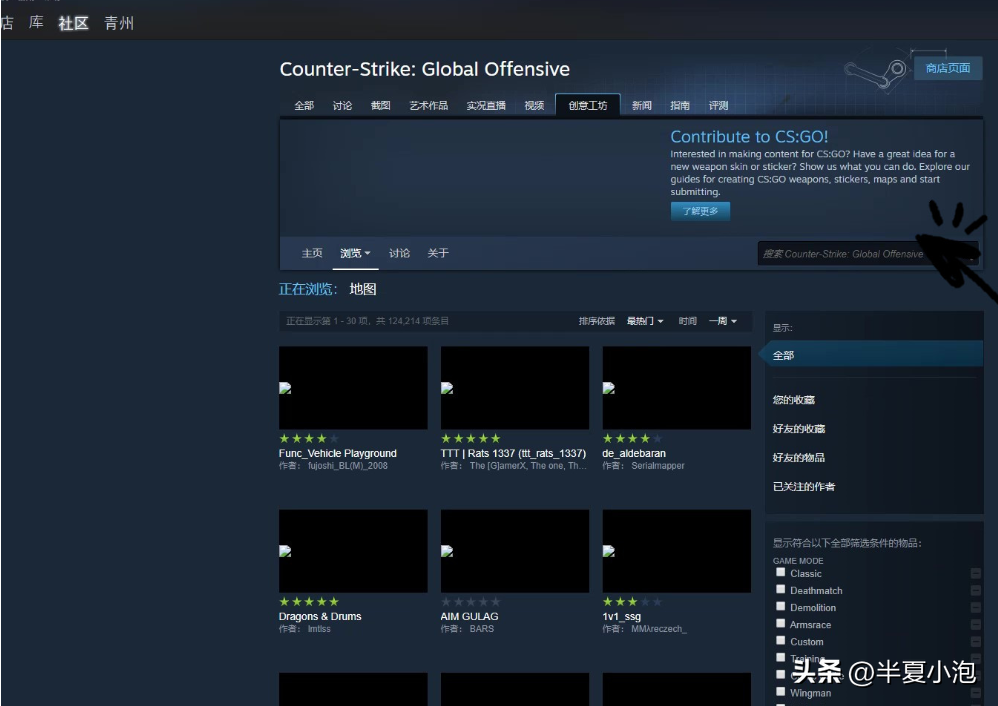Screen dimensions: 998x706
Task: Open the de_aldebaran map thumbnail
Action: pyautogui.click(x=677, y=388)
